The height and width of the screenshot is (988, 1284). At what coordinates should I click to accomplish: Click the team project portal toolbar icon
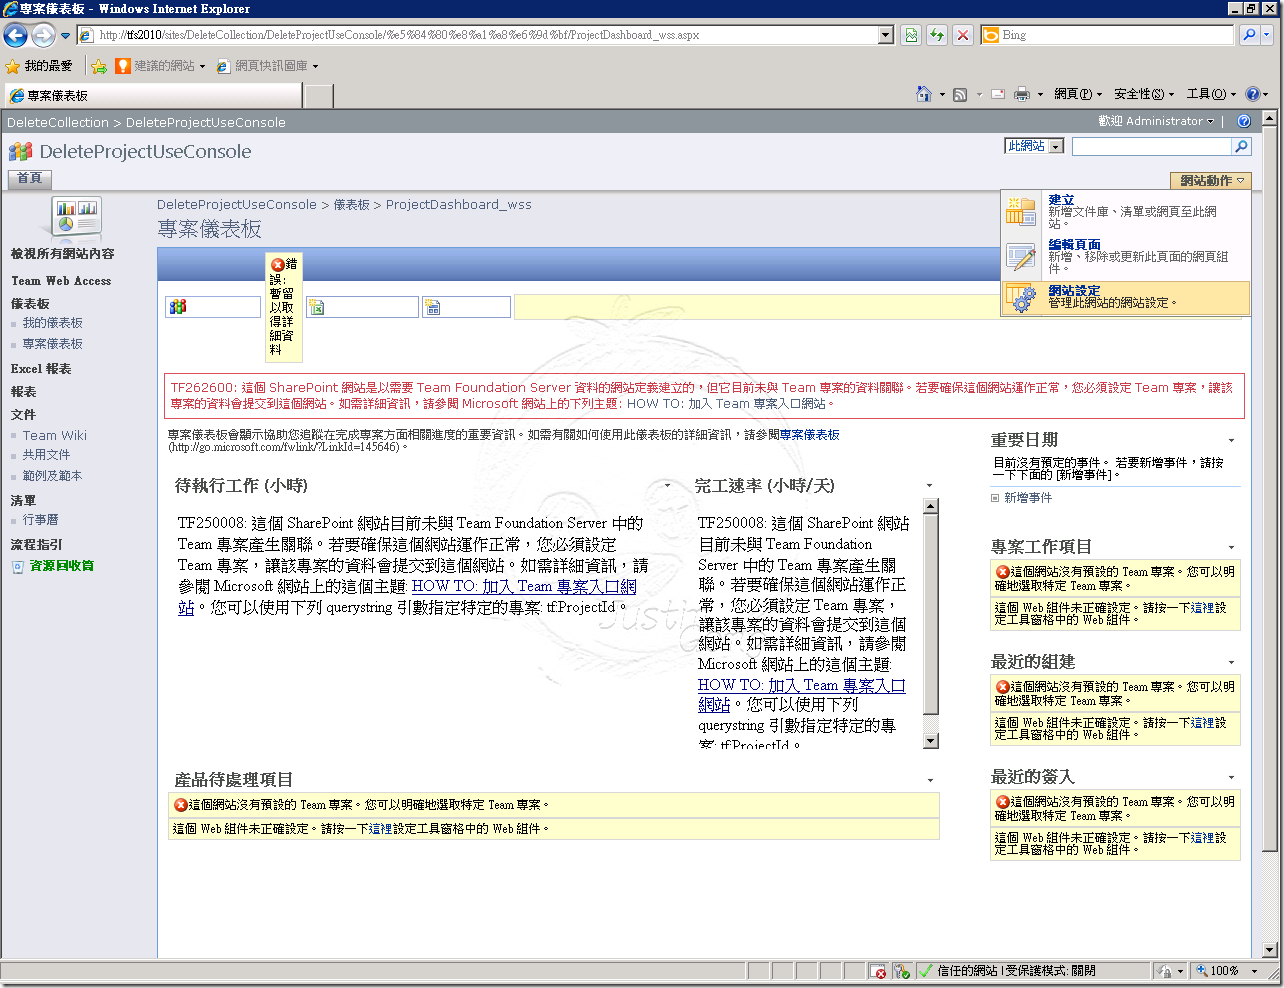[x=178, y=307]
